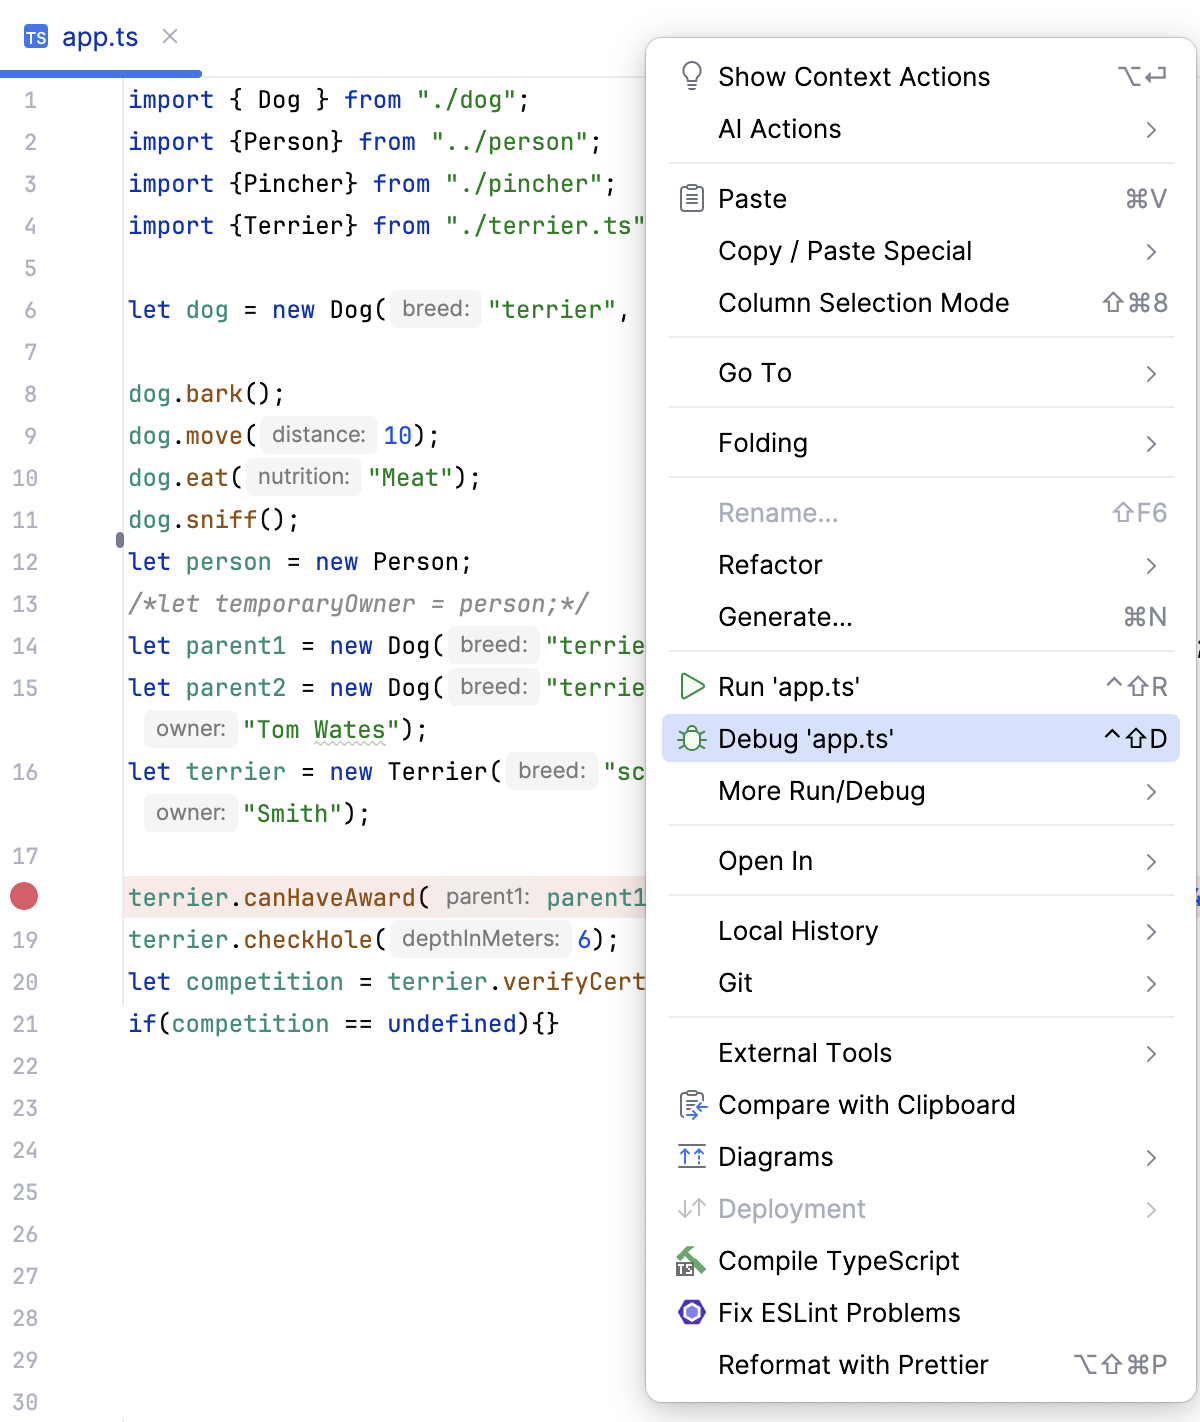Select the app.ts editor tab
Viewport: 1200px width, 1422px height.
tap(100, 37)
